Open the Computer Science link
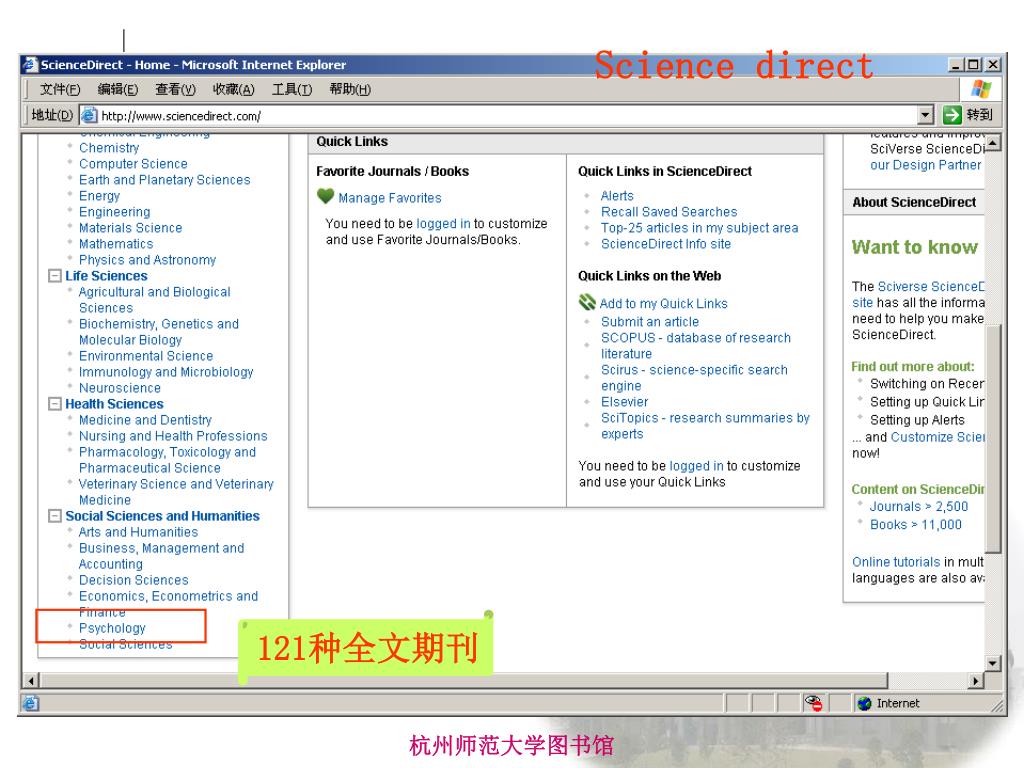Screen dimensions: 1024x768 click(133, 164)
